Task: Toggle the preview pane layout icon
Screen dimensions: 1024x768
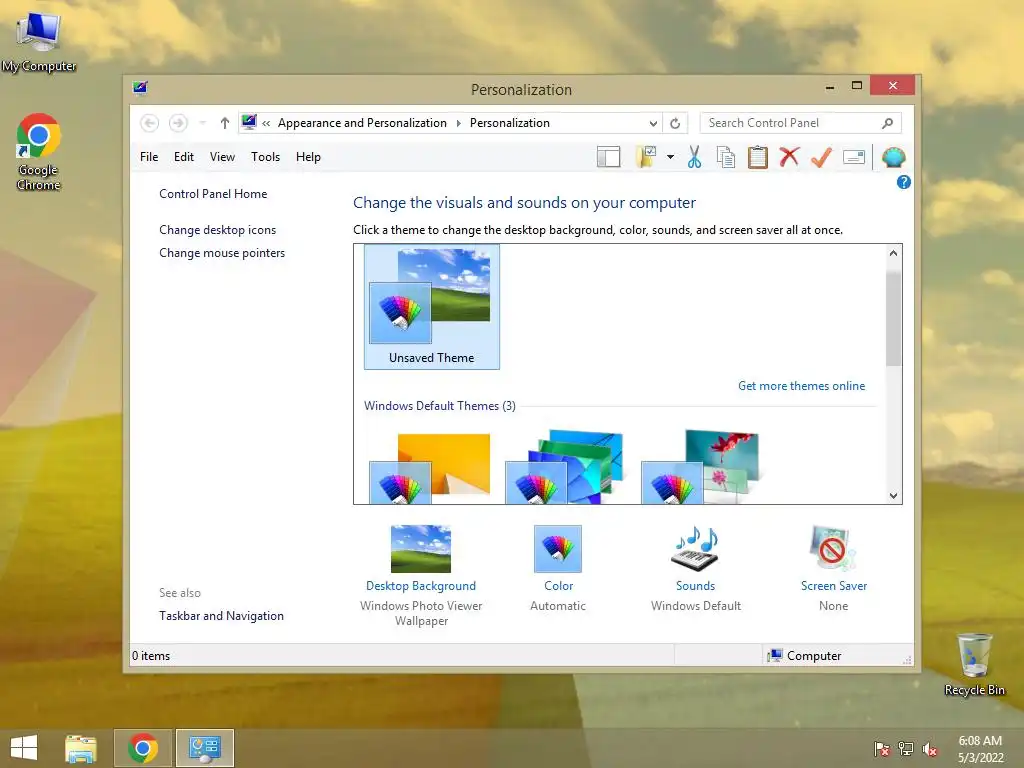Action: (x=609, y=157)
